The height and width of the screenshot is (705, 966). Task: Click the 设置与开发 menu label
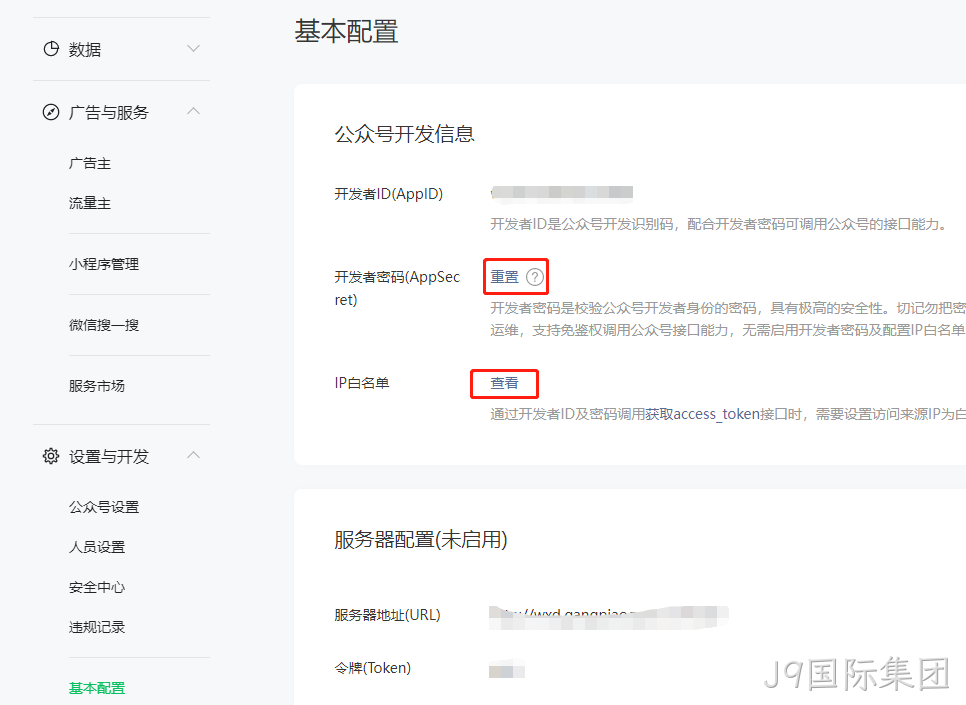click(x=109, y=457)
